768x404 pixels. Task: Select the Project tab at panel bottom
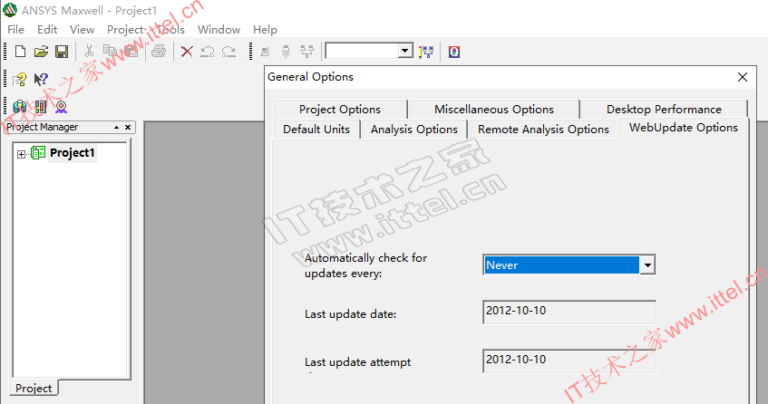[33, 388]
